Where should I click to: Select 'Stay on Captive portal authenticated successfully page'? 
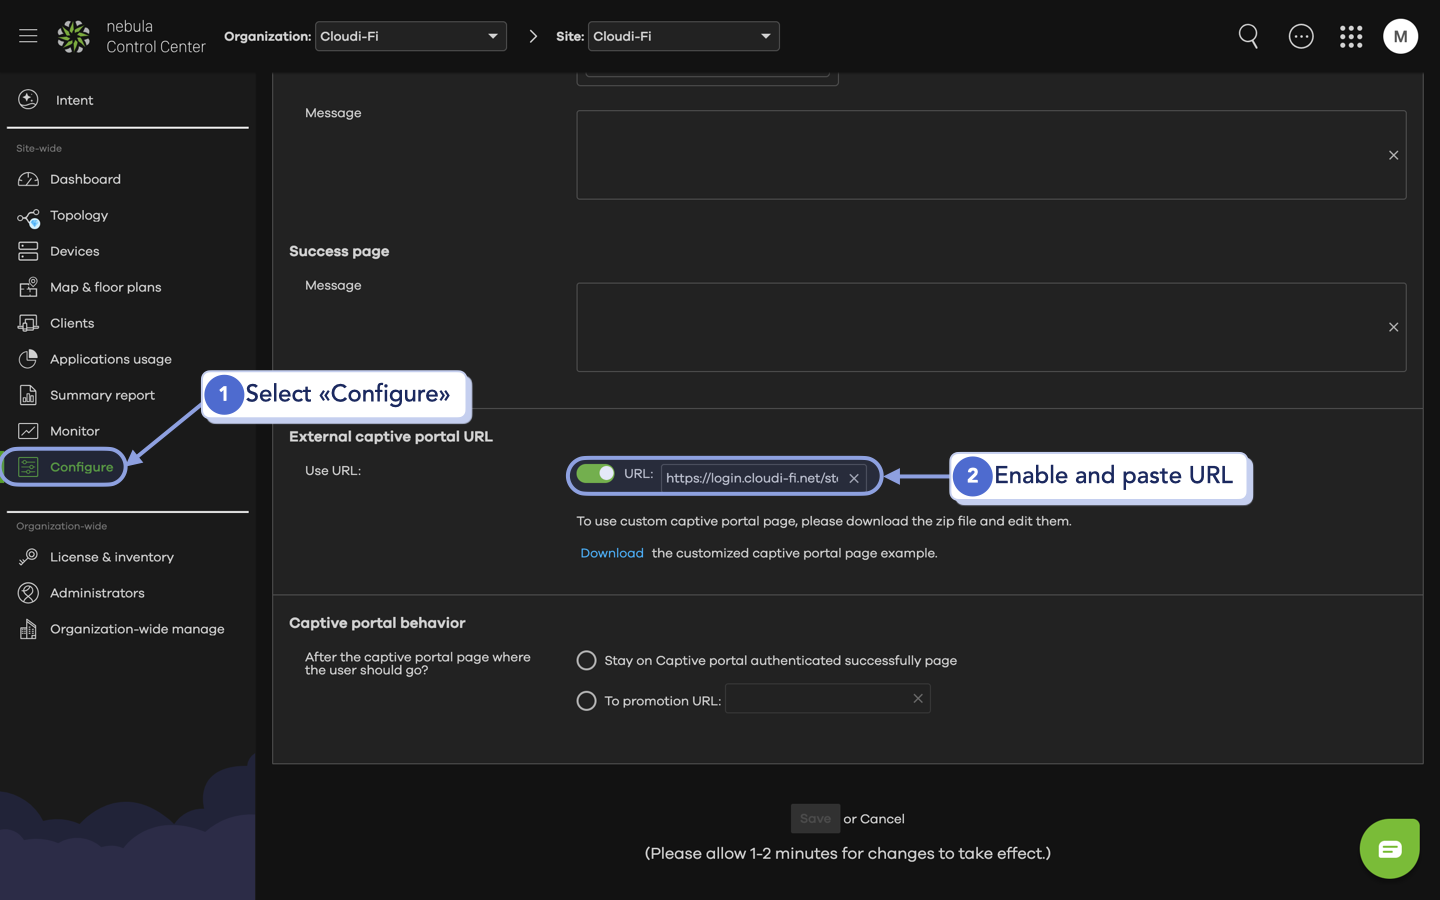586,660
